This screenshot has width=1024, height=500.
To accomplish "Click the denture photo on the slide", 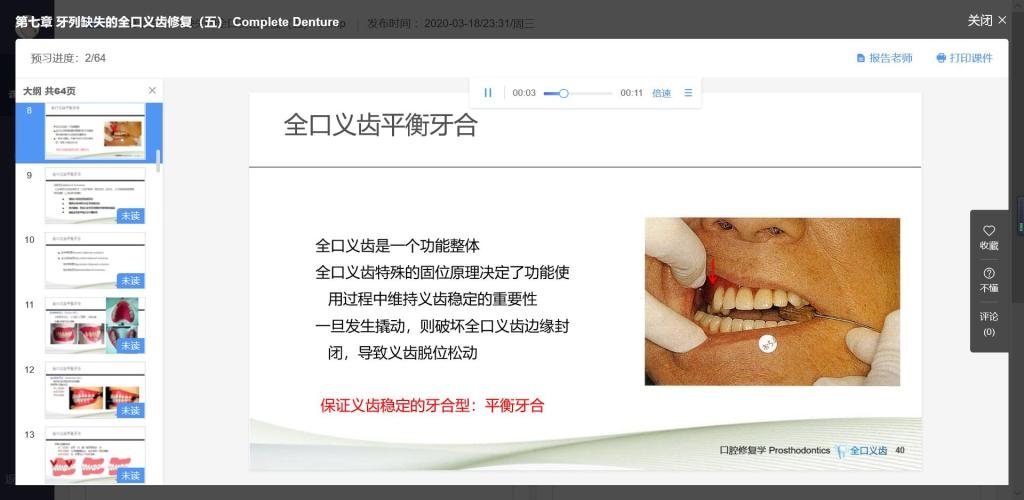I will (771, 301).
